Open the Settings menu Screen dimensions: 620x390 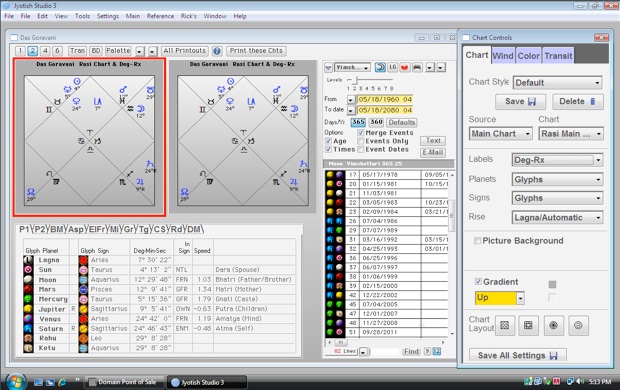coord(108,16)
